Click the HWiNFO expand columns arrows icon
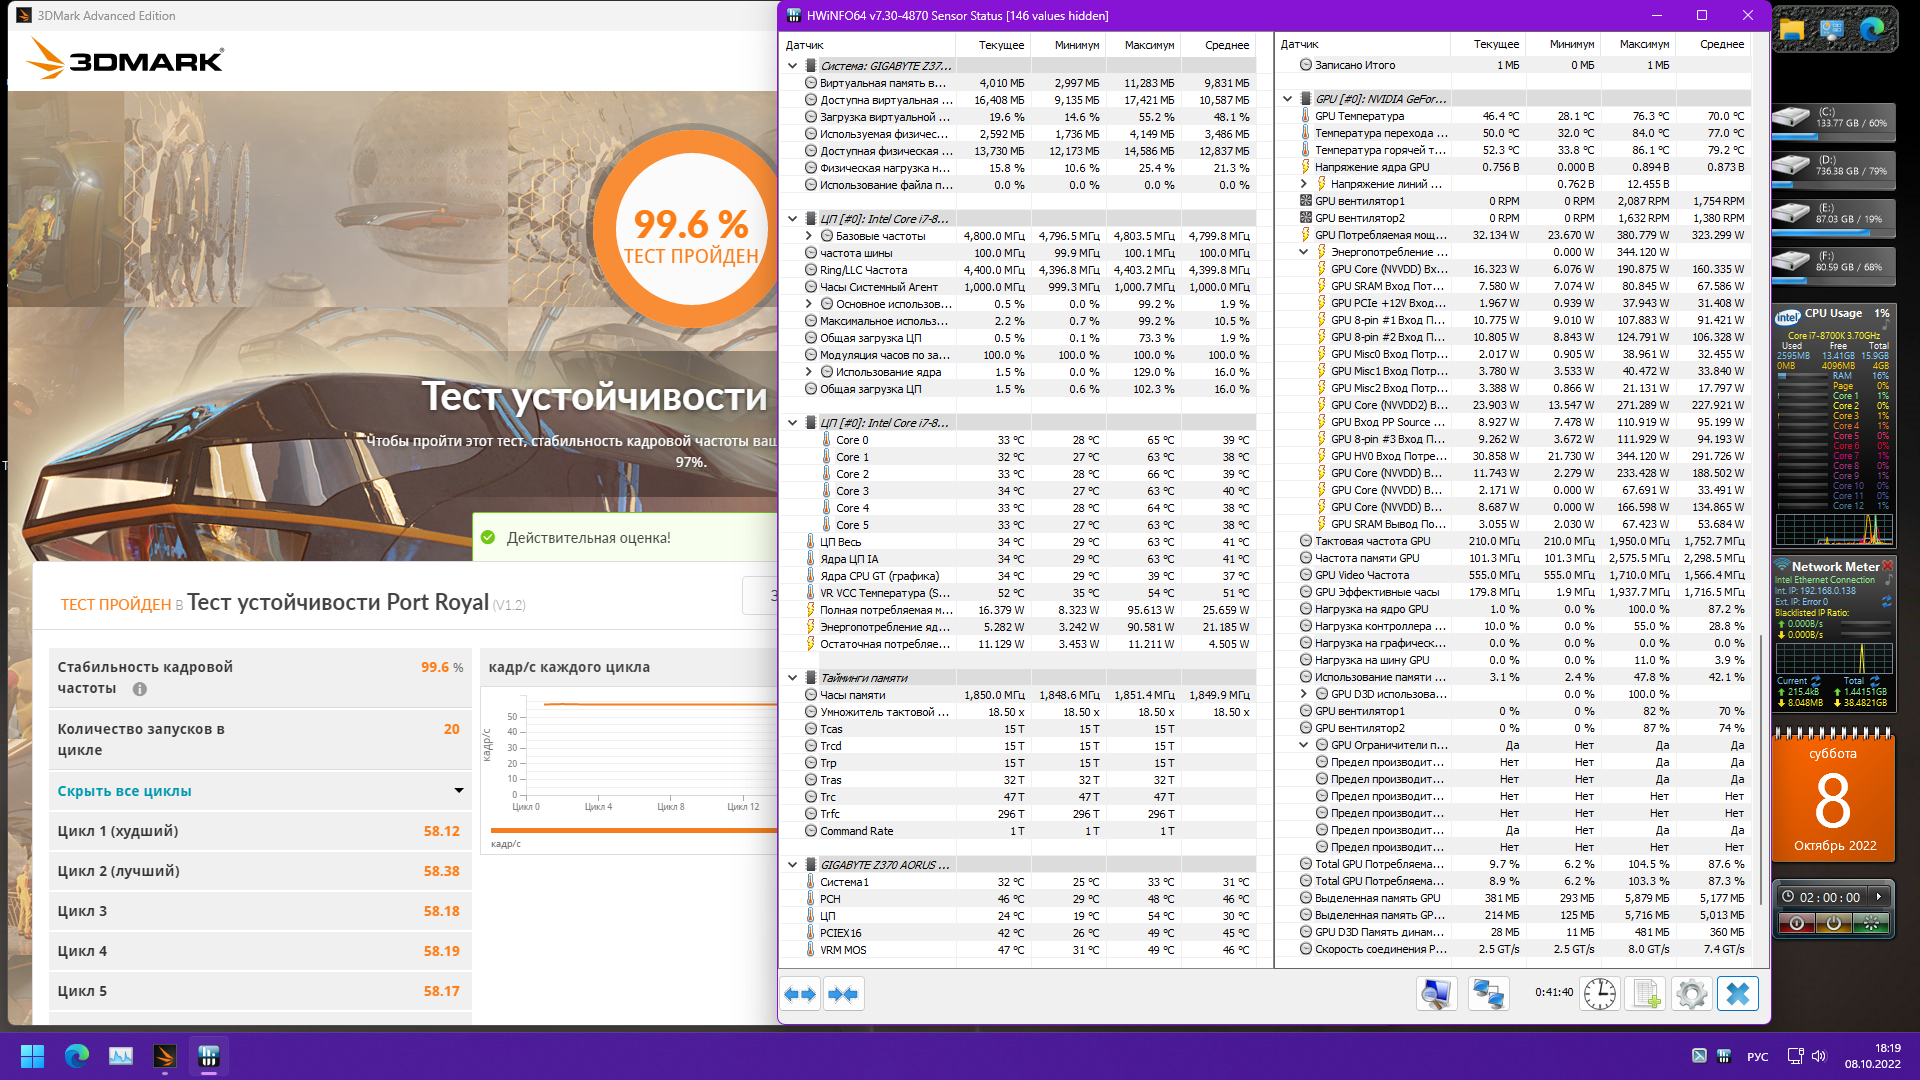 pyautogui.click(x=800, y=994)
